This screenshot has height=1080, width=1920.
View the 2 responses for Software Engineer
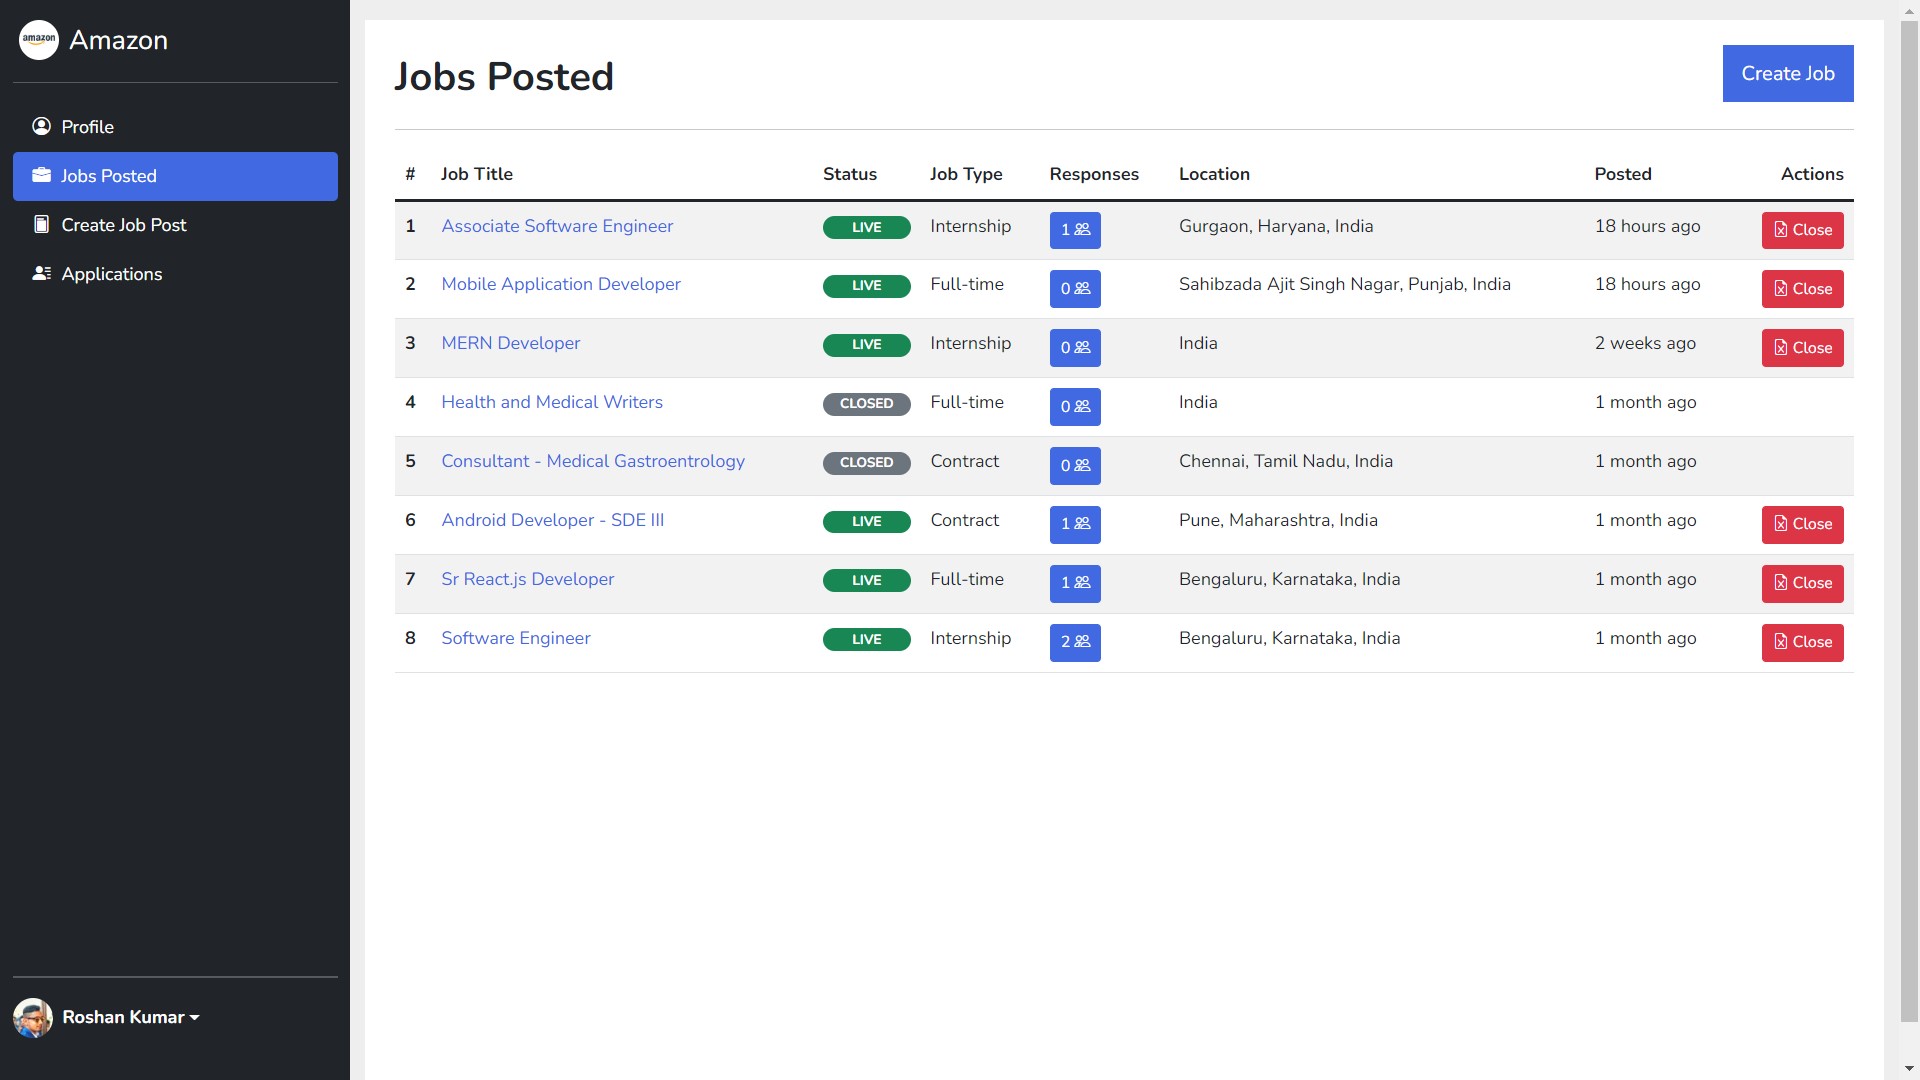(x=1075, y=642)
